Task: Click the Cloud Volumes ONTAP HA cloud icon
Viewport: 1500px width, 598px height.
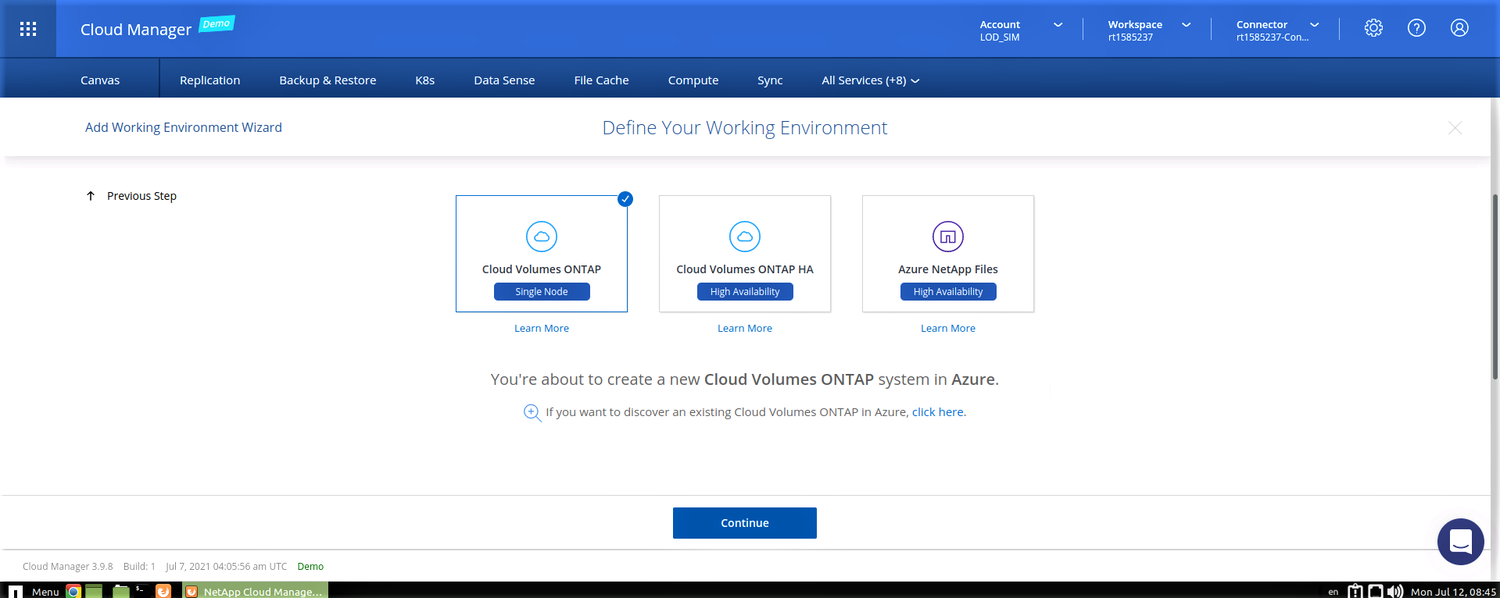Action: 745,236
